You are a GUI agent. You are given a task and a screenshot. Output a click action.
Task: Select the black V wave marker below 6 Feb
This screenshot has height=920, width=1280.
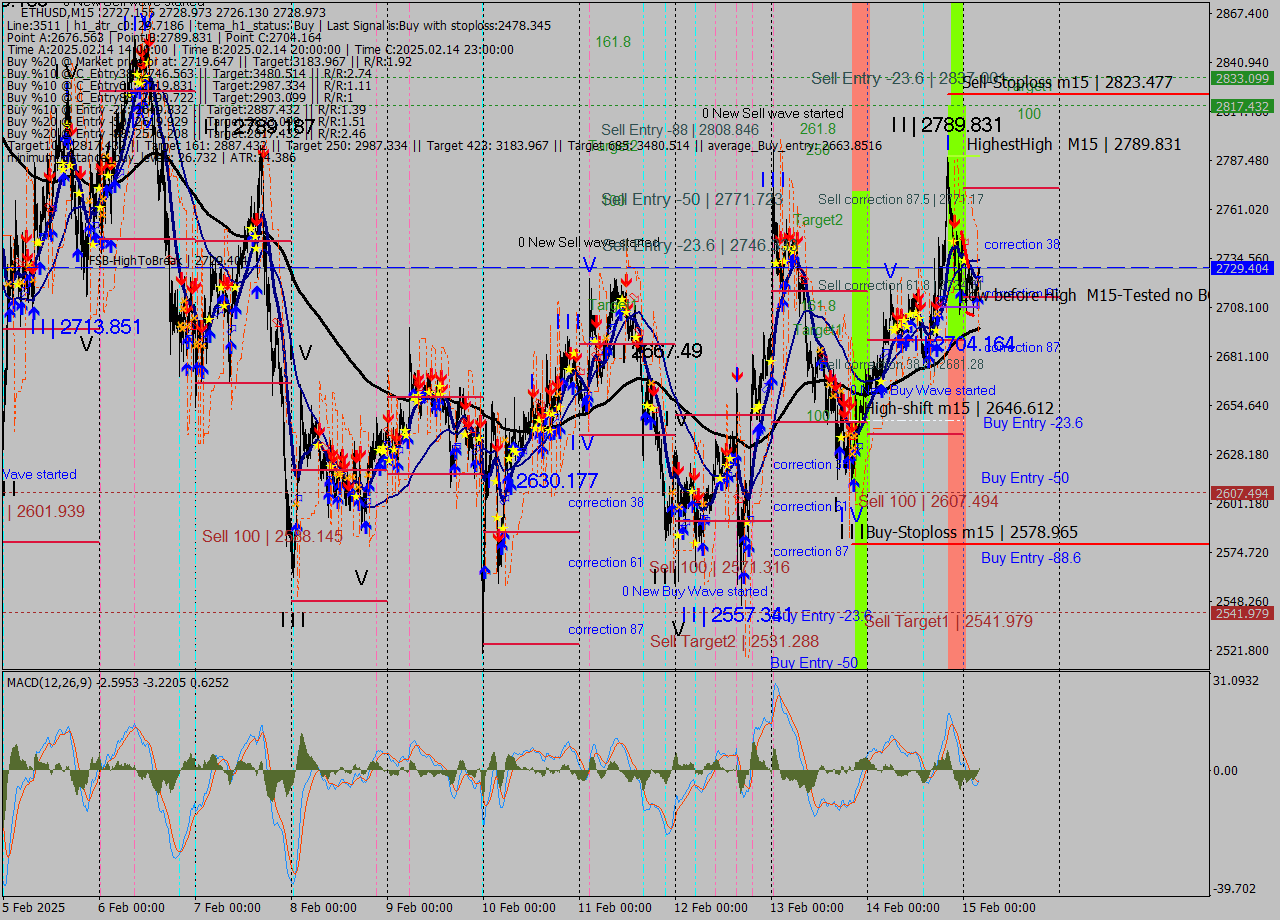pyautogui.click(x=85, y=342)
